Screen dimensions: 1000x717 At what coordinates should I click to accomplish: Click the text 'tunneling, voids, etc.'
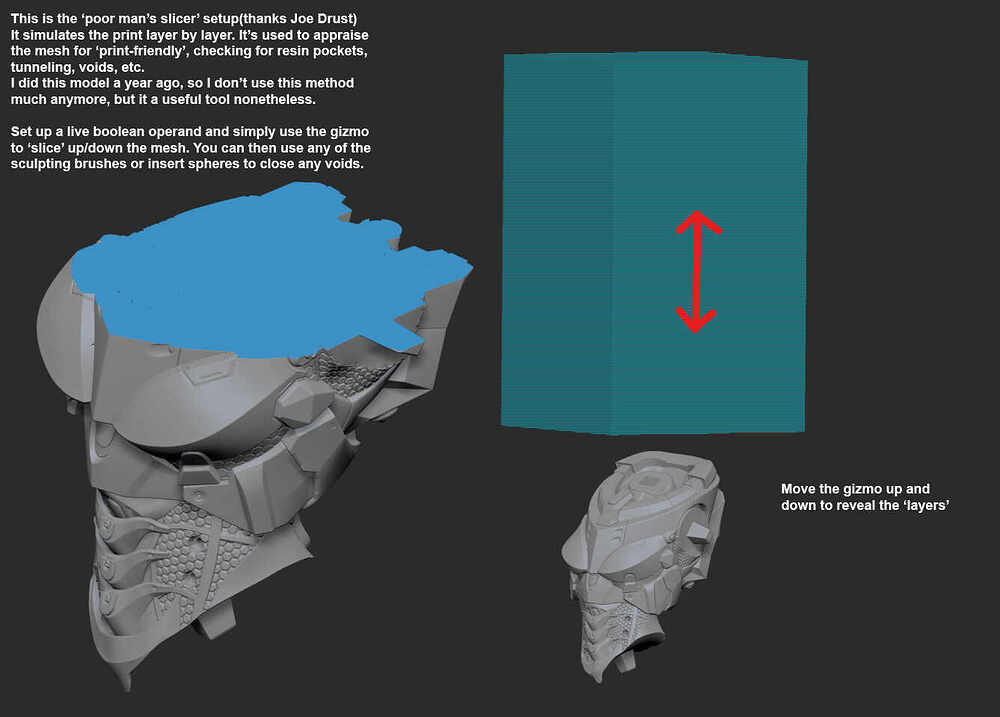tap(77, 67)
